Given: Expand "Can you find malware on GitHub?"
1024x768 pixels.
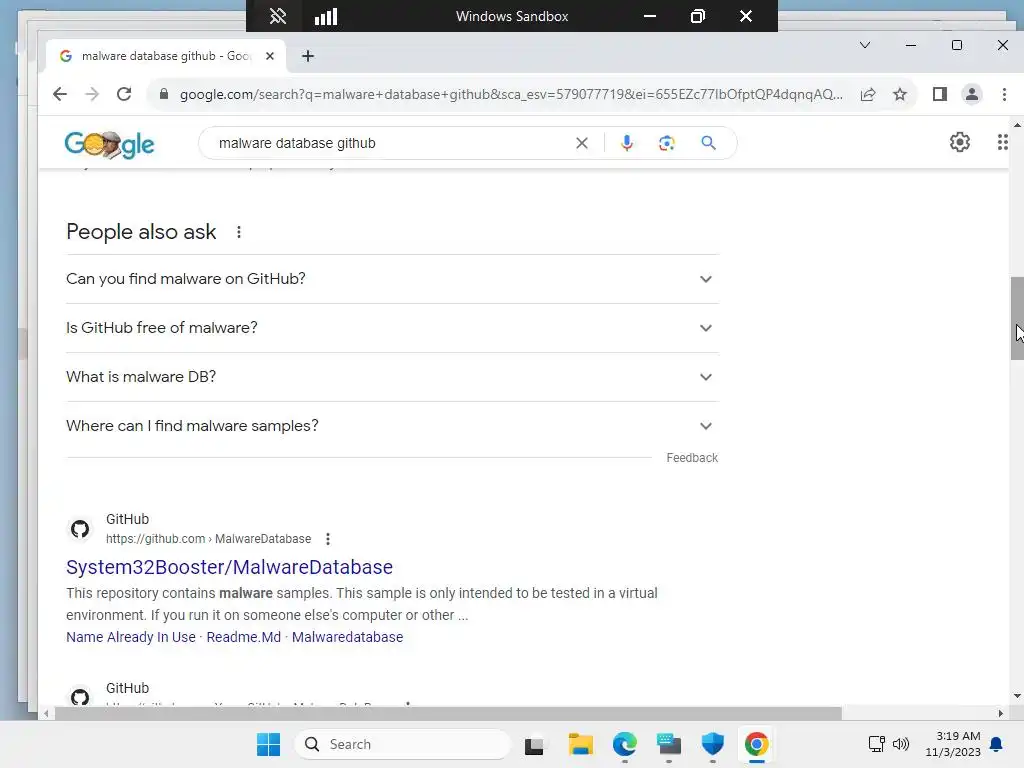Looking at the screenshot, I should click(392, 279).
